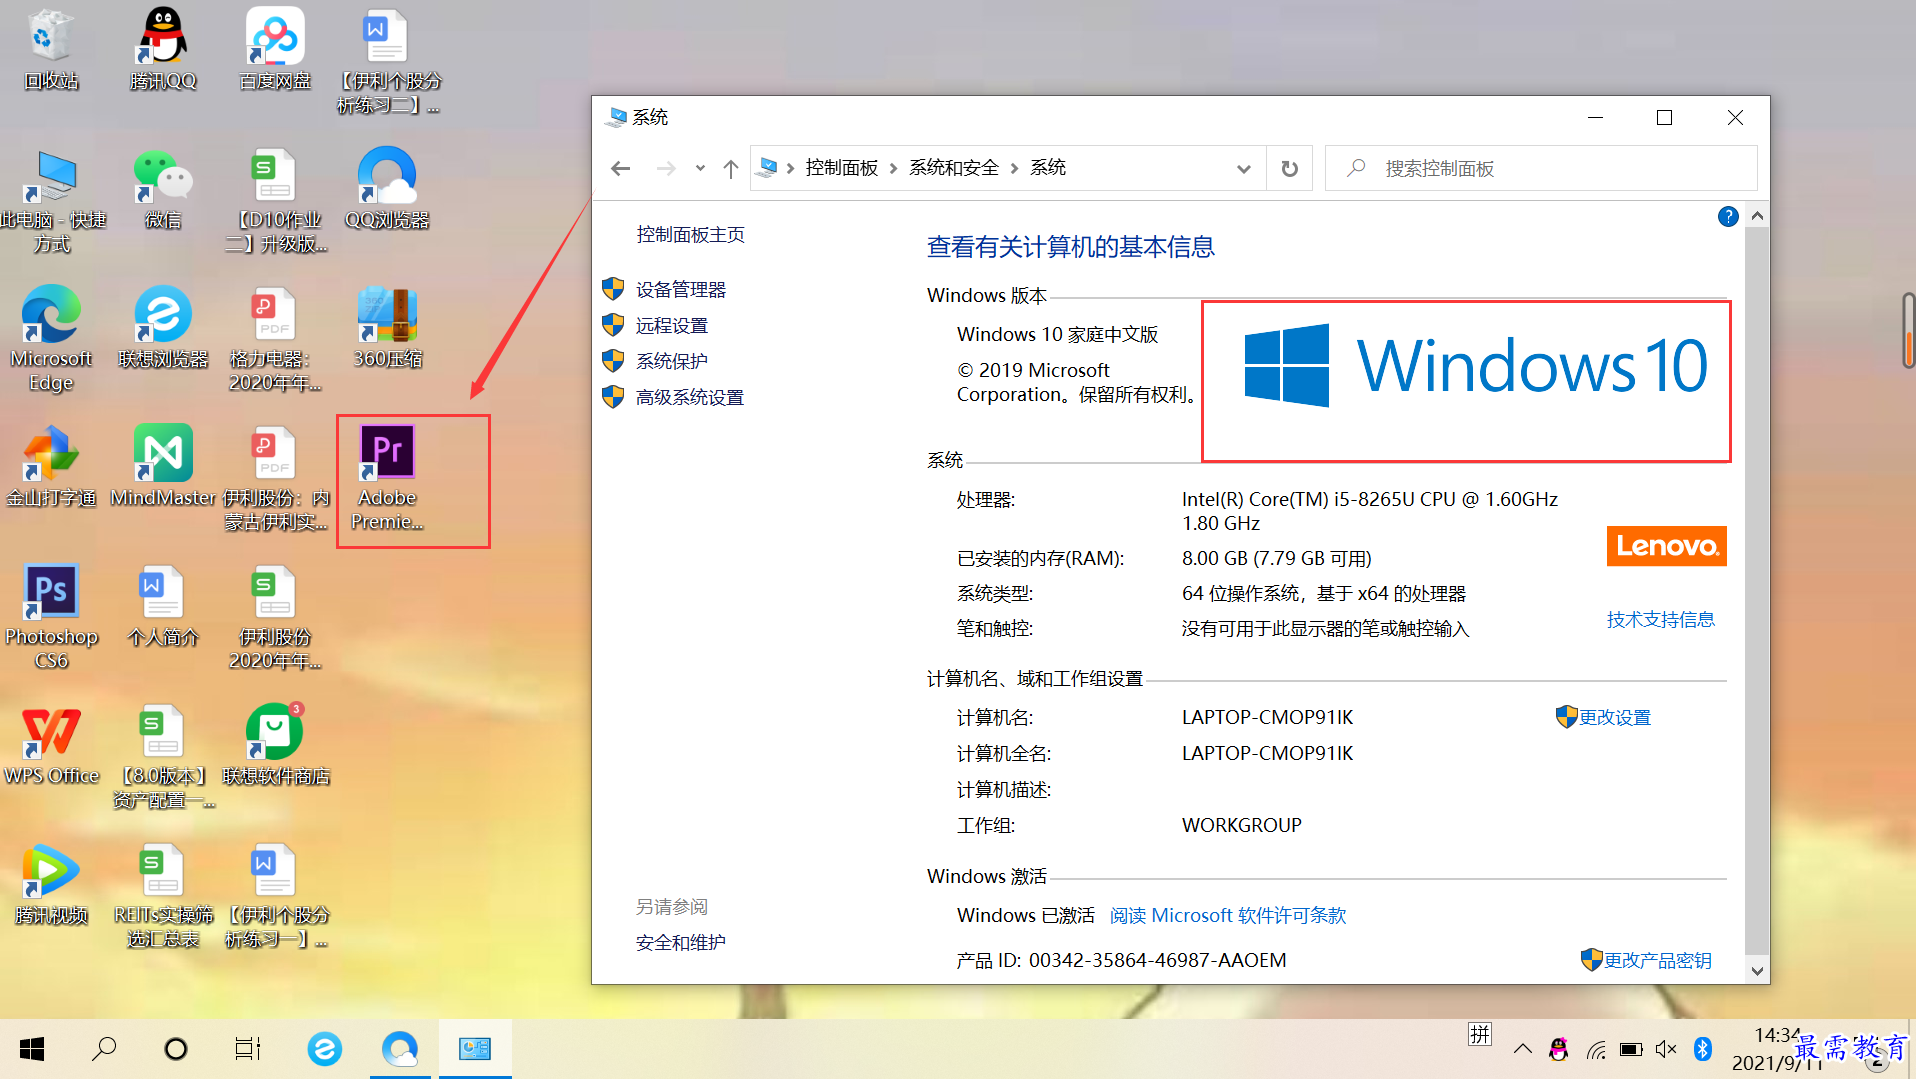Open 技术支持信息 link
Screen dimensions: 1916x1079
tap(1661, 620)
